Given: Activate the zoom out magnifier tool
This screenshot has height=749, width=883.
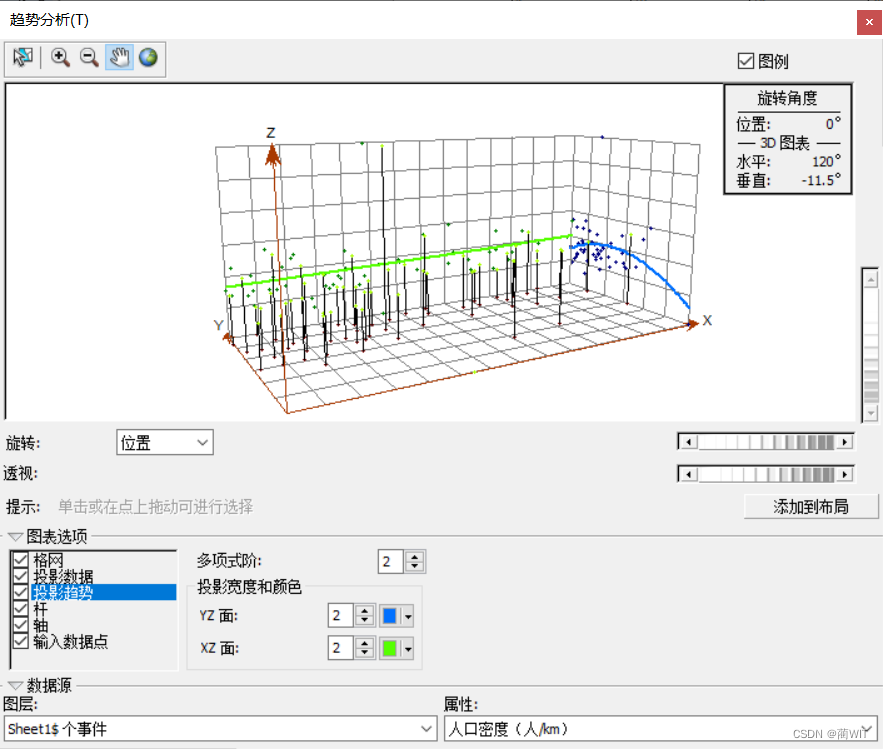Looking at the screenshot, I should 90,57.
